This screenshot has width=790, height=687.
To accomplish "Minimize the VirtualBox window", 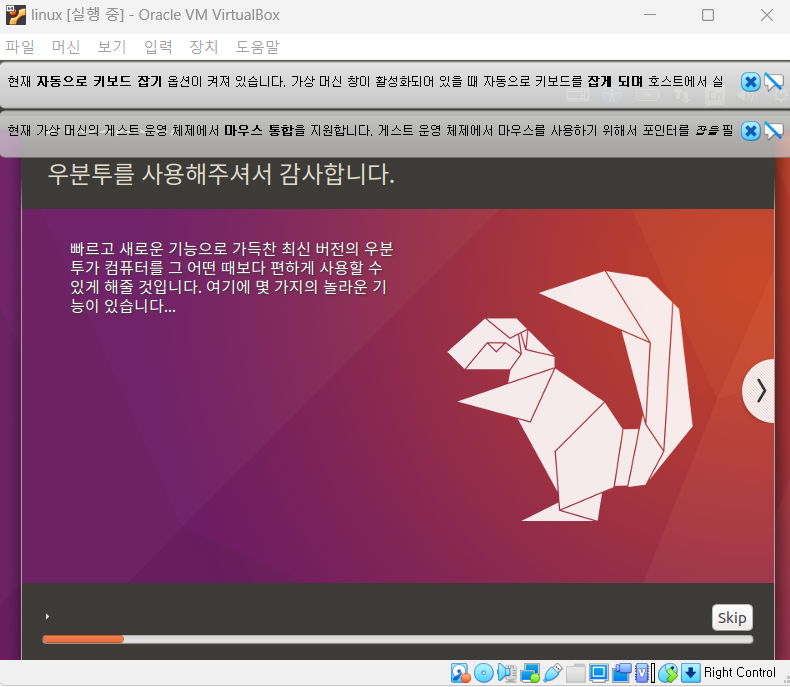I will pos(650,15).
